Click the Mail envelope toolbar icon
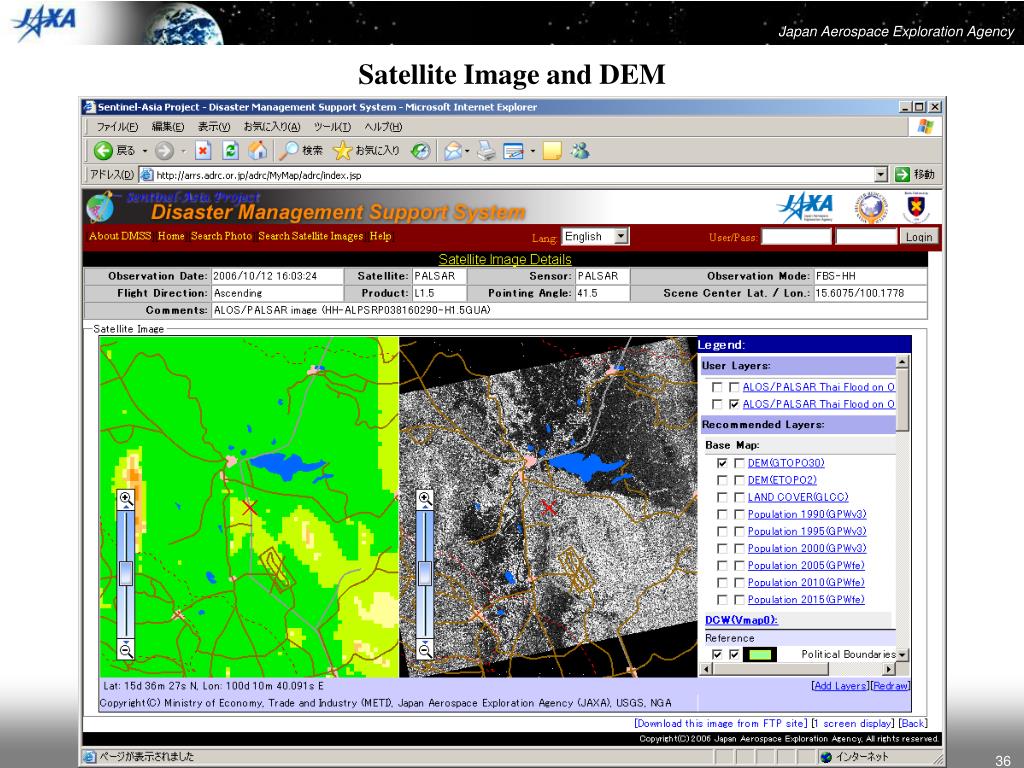The height and width of the screenshot is (768, 1024). coord(453,152)
